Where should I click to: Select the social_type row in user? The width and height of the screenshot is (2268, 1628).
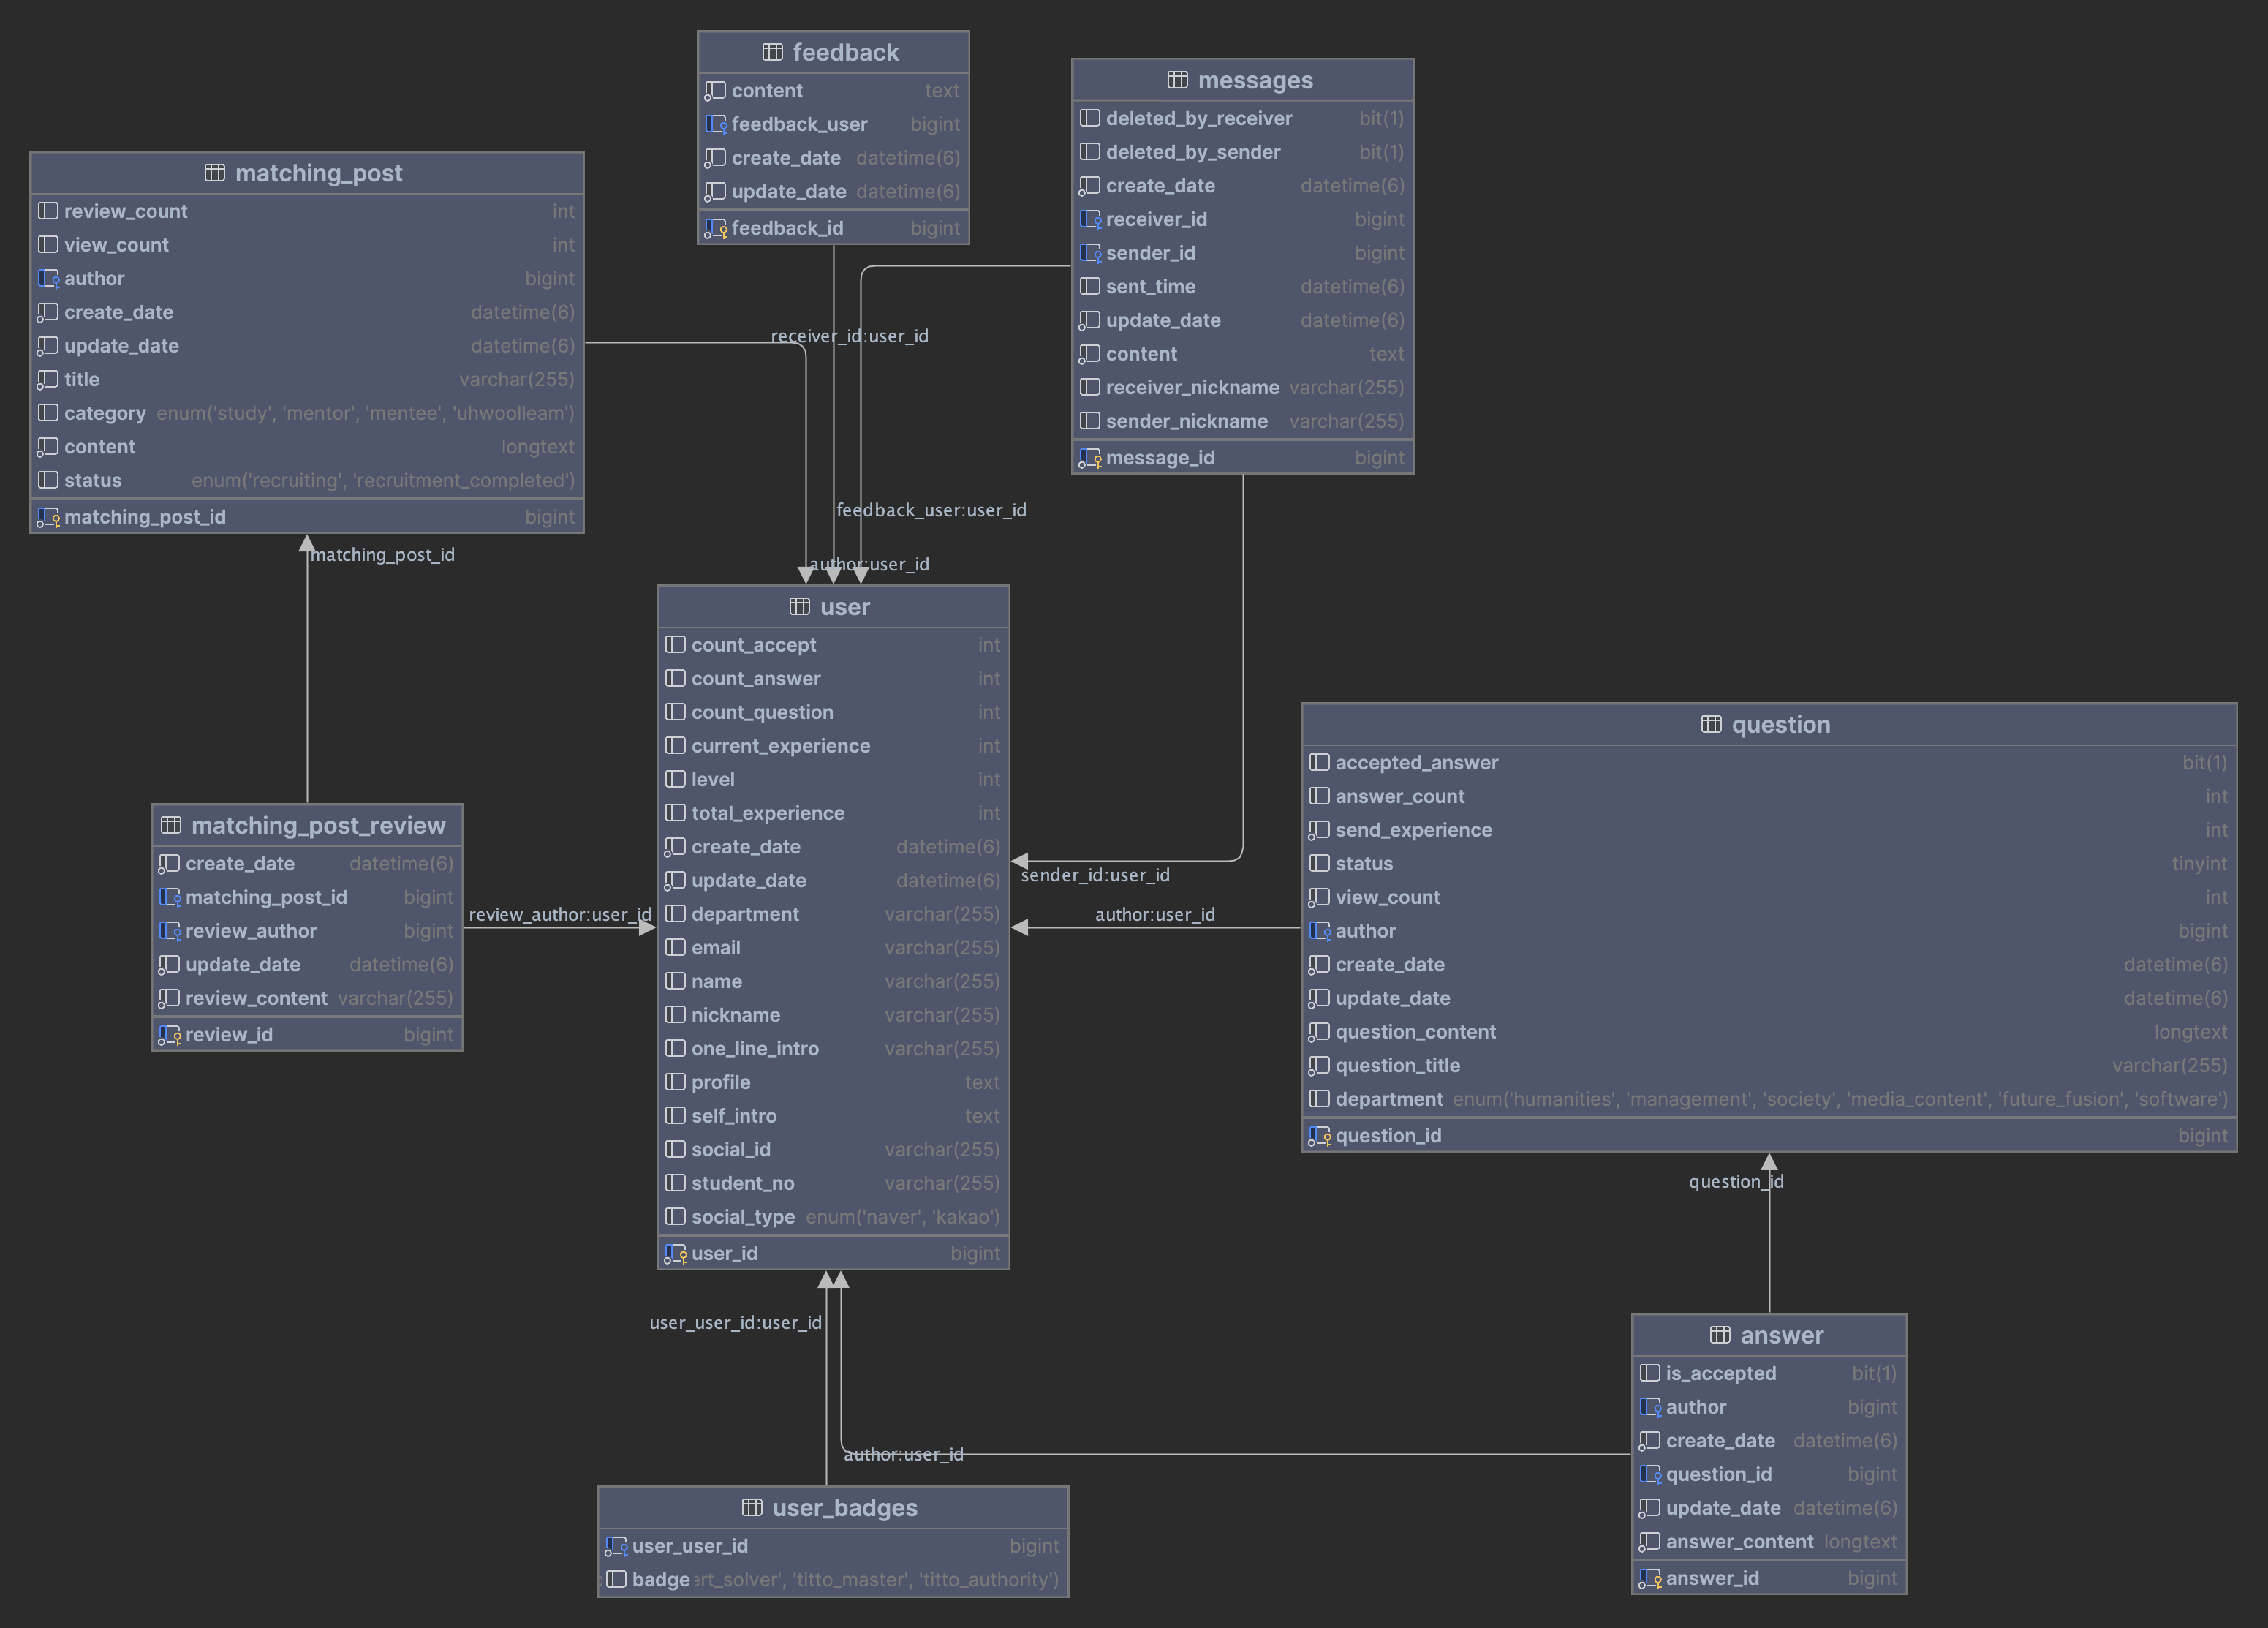coord(833,1217)
